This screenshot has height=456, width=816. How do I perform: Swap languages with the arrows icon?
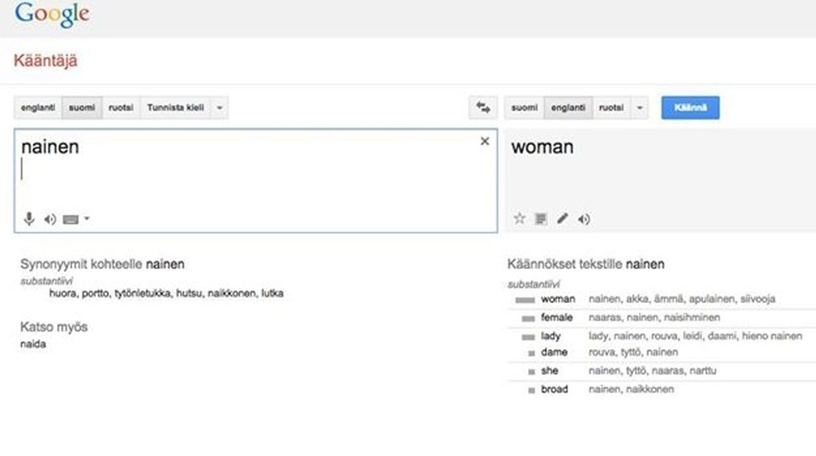[x=482, y=108]
